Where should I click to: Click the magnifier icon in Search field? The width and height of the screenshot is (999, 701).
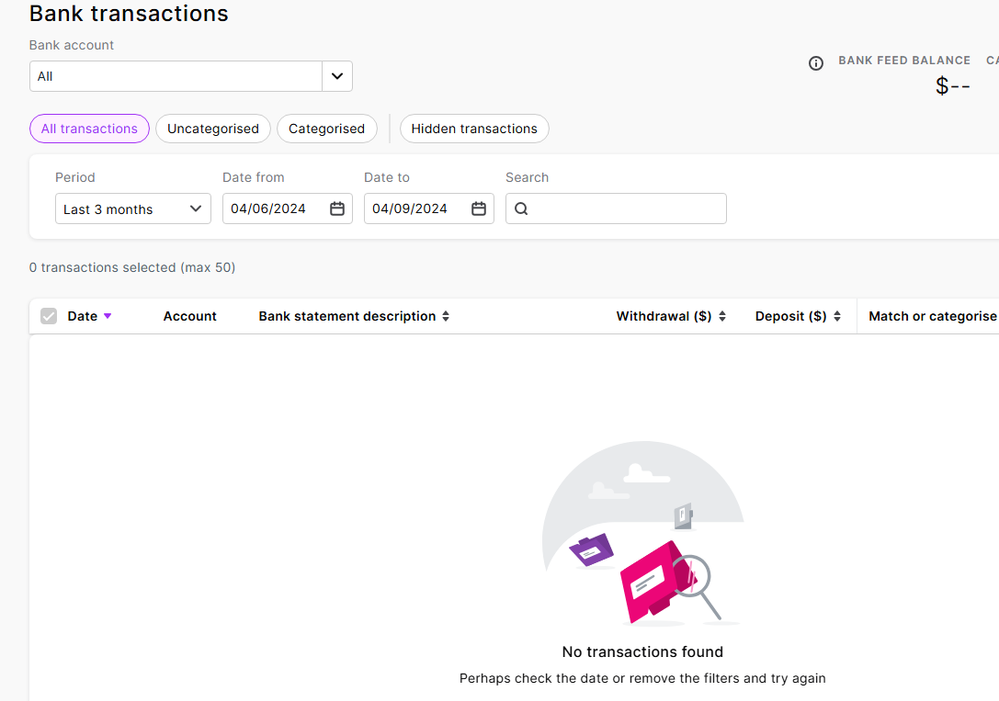tap(521, 209)
